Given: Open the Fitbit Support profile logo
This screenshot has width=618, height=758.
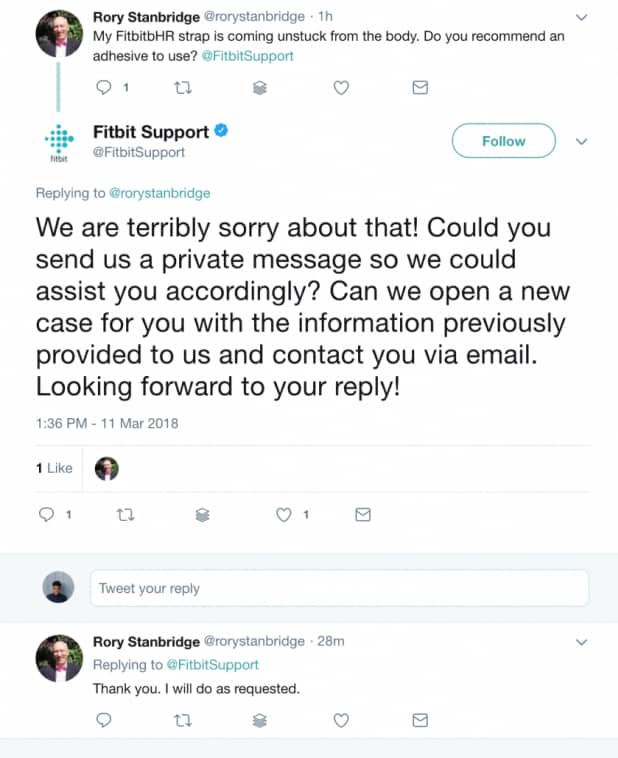Looking at the screenshot, I should 59,142.
